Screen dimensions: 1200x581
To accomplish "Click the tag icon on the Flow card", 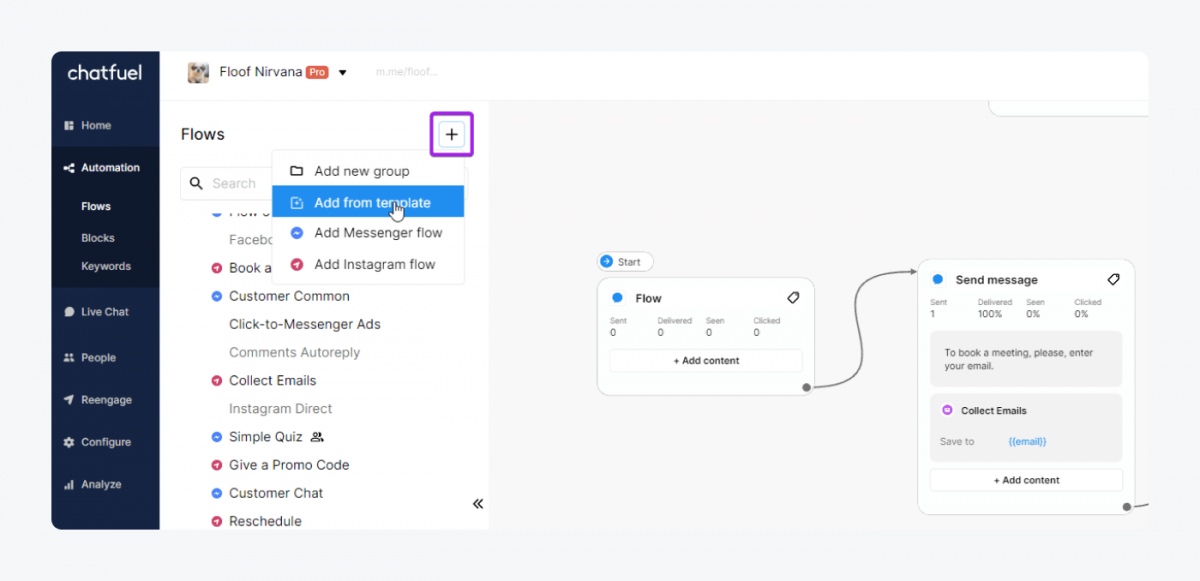I will pos(793,297).
